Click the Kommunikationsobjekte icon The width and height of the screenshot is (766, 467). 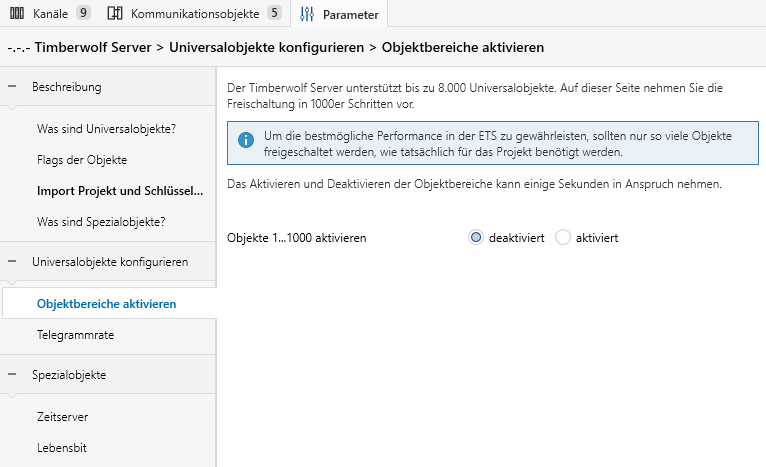pos(115,13)
